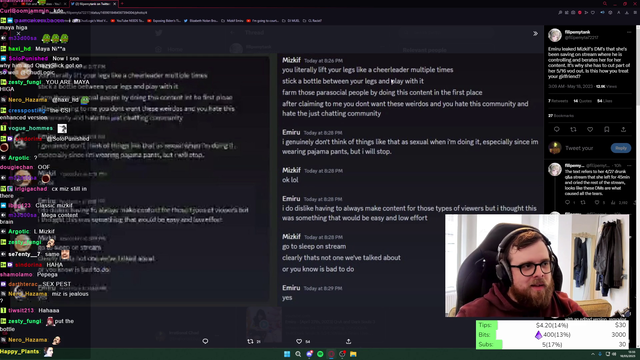Viewport: 640px width, 360px height.
Task: Close the image viewer with X icon
Action: pos(18,33)
